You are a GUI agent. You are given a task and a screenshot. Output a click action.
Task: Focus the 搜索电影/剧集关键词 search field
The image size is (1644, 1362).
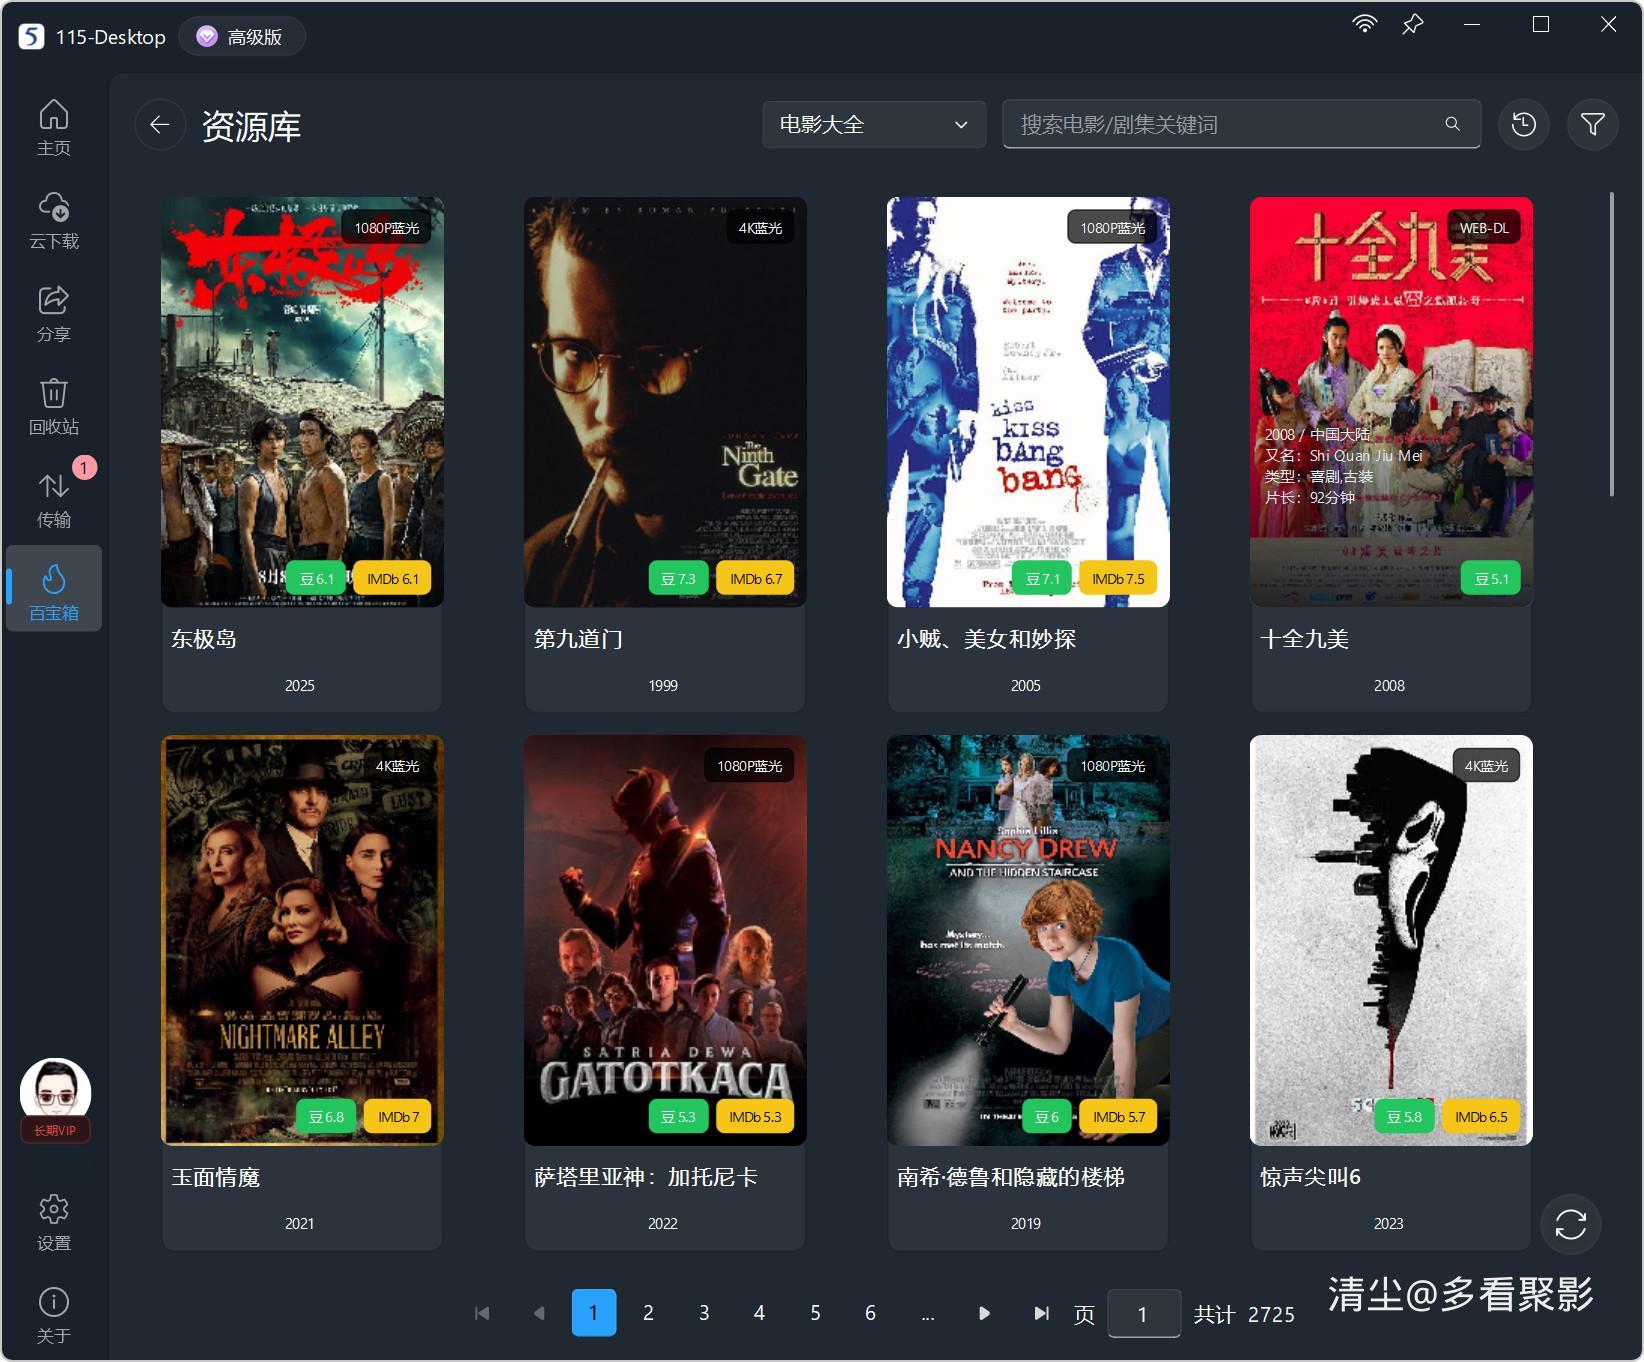point(1241,124)
